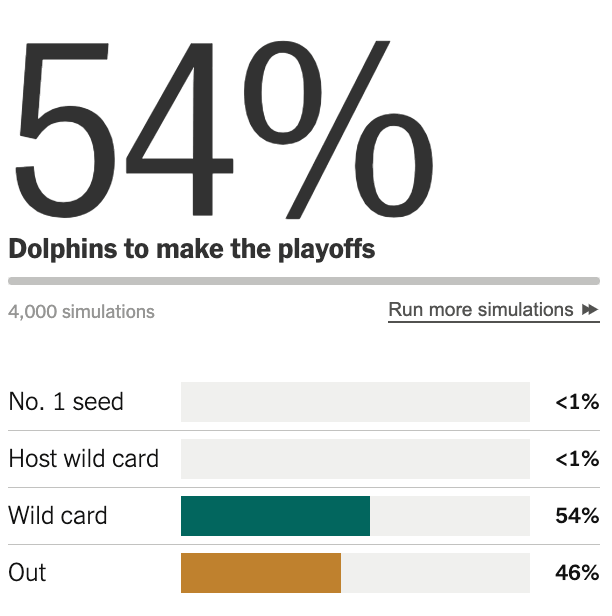Click the double-arrow icon beside Run more simulations
Image resolution: width=612 pixels, height=616 pixels.
point(590,310)
